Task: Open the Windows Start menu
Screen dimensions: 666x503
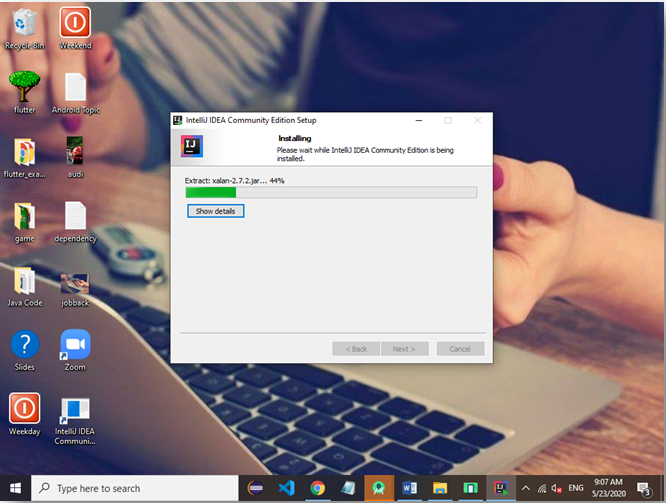Action: click(x=15, y=489)
